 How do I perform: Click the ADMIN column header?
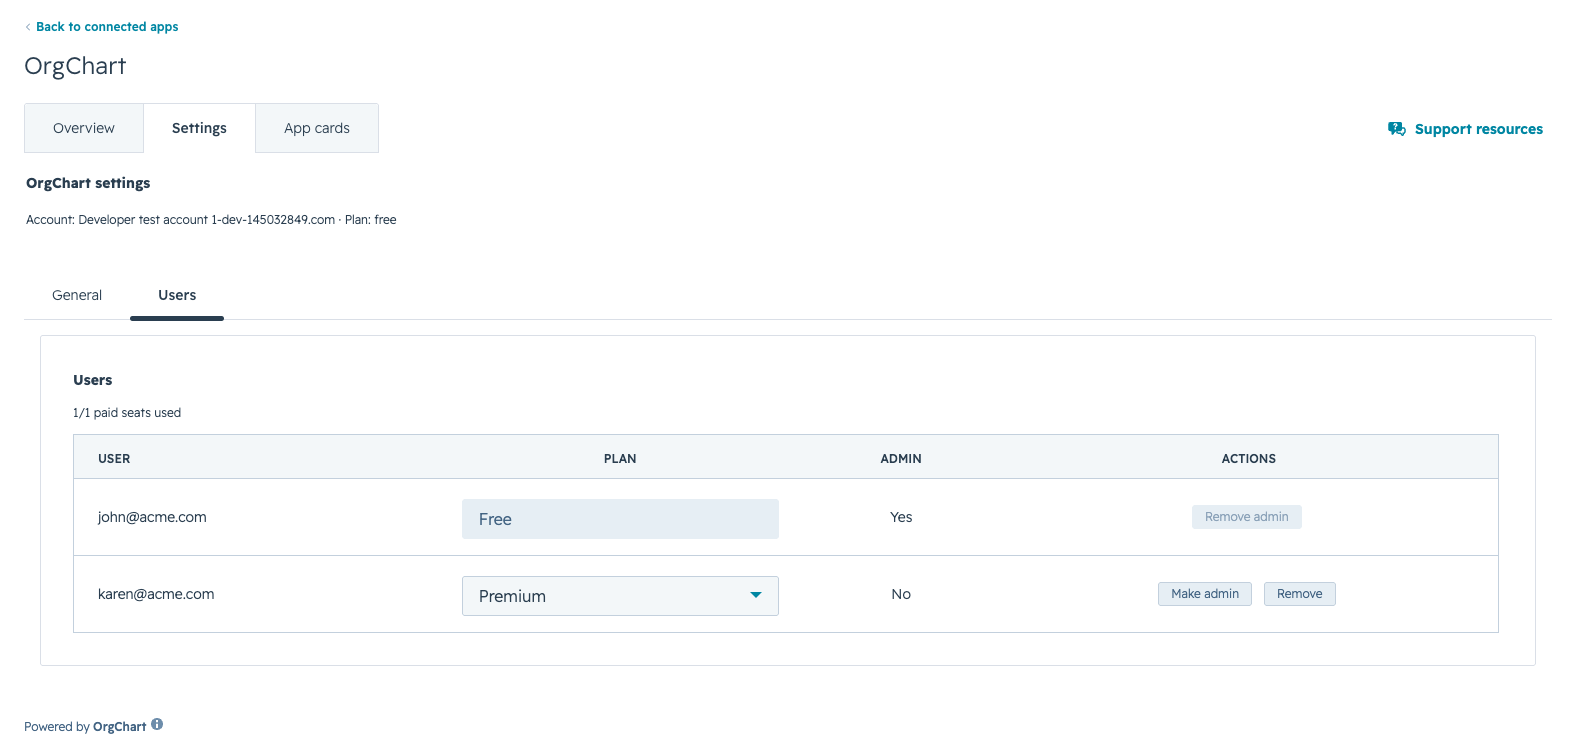901,459
